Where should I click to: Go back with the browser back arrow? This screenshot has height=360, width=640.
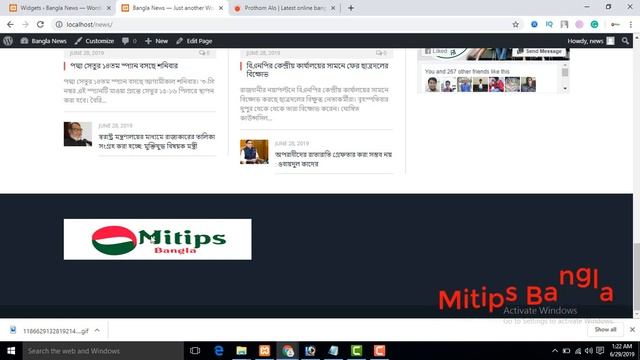pyautogui.click(x=10, y=24)
